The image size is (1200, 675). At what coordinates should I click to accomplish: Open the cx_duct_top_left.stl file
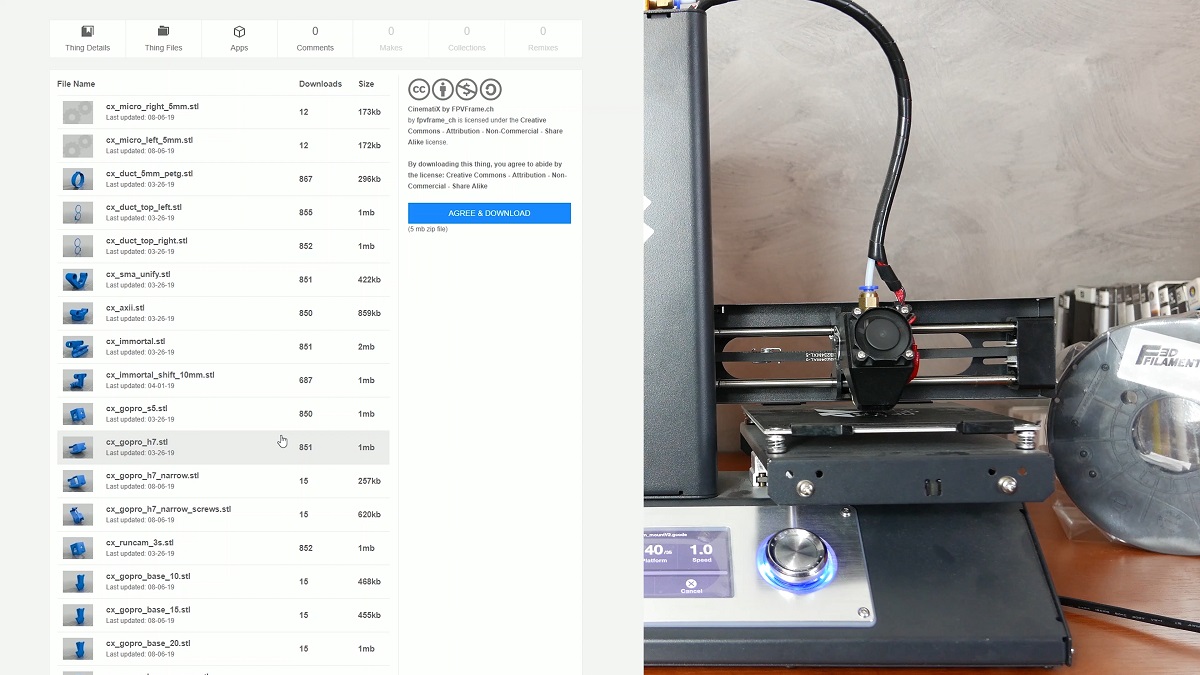tap(144, 207)
